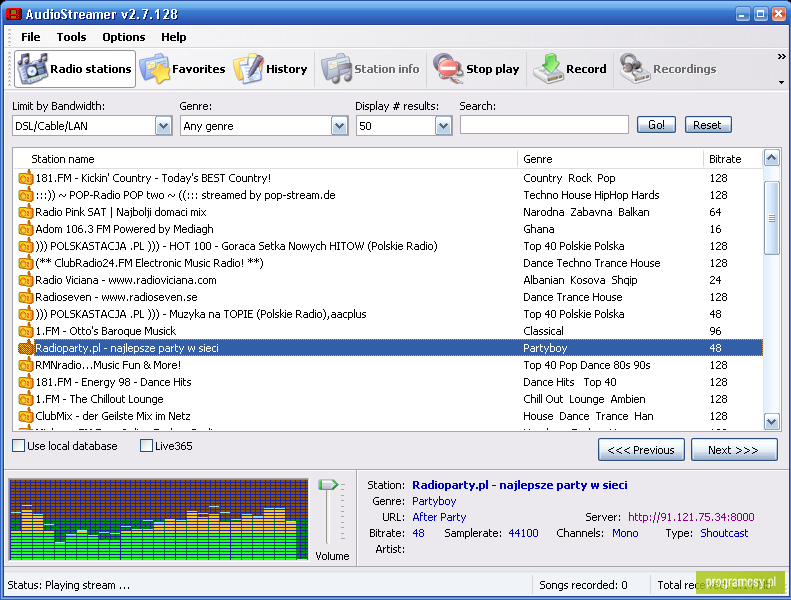791x600 pixels.
Task: Click the Reset button
Action: tap(708, 125)
